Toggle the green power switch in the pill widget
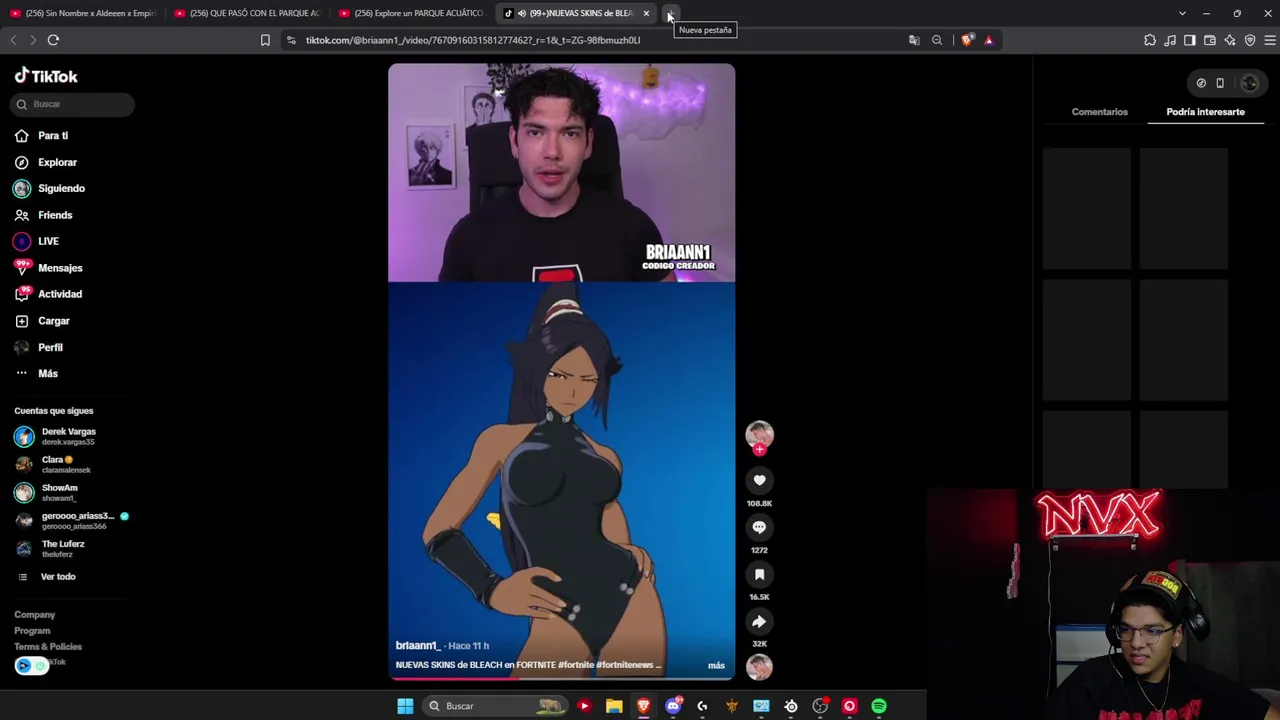Screen dimensions: 1280x720 point(41,666)
